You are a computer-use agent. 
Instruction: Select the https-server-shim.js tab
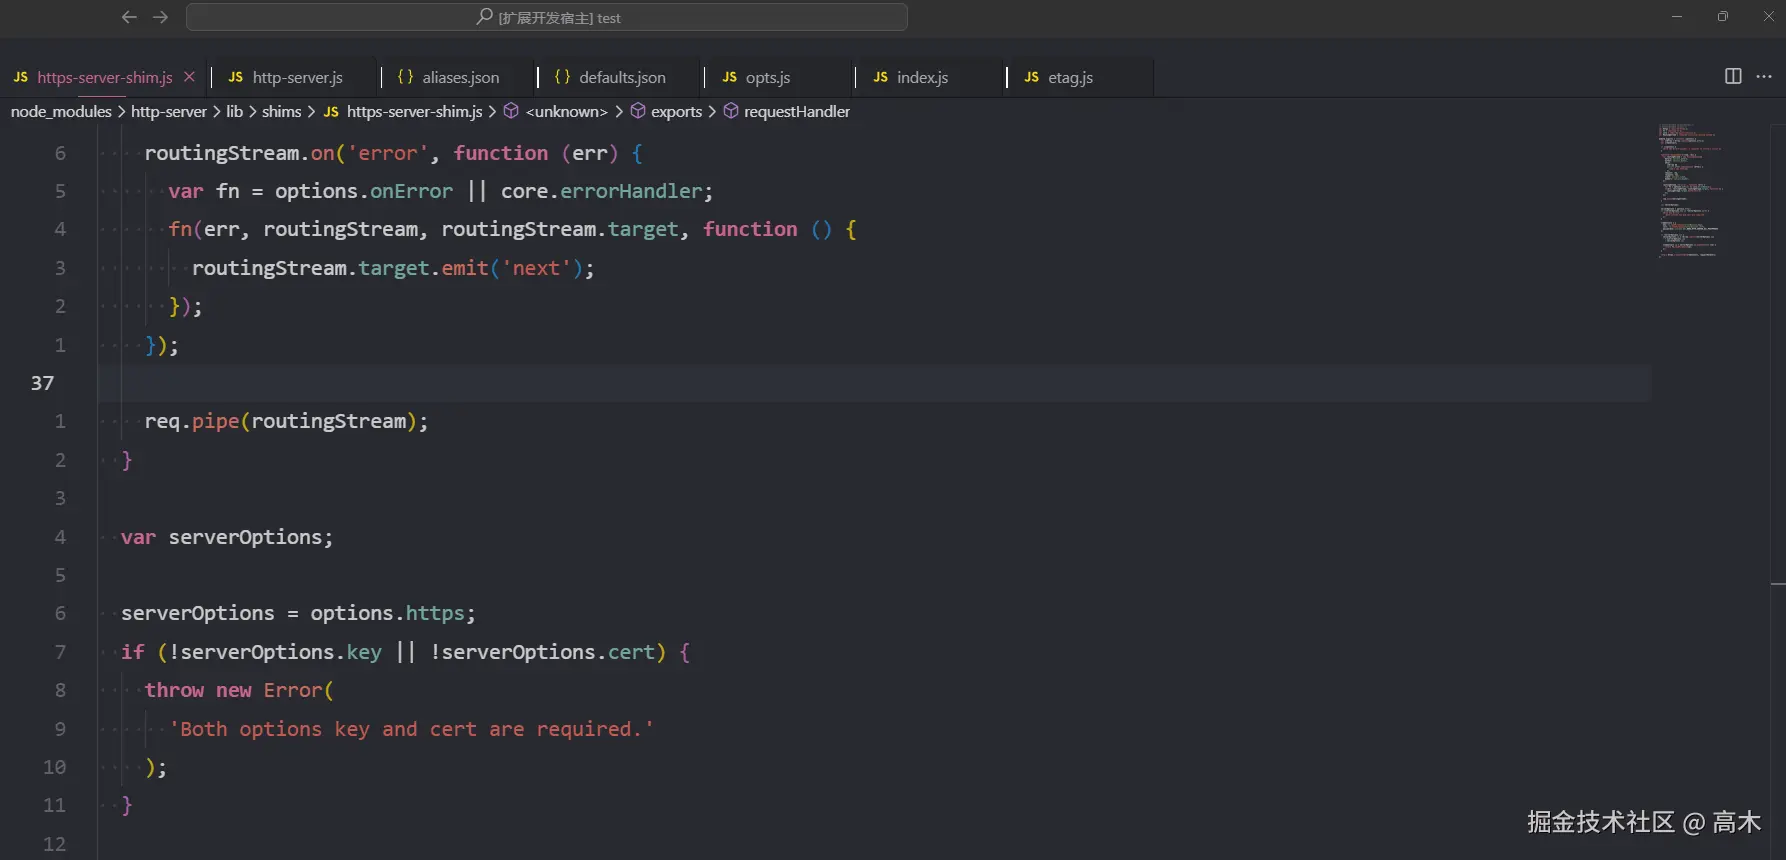click(105, 77)
